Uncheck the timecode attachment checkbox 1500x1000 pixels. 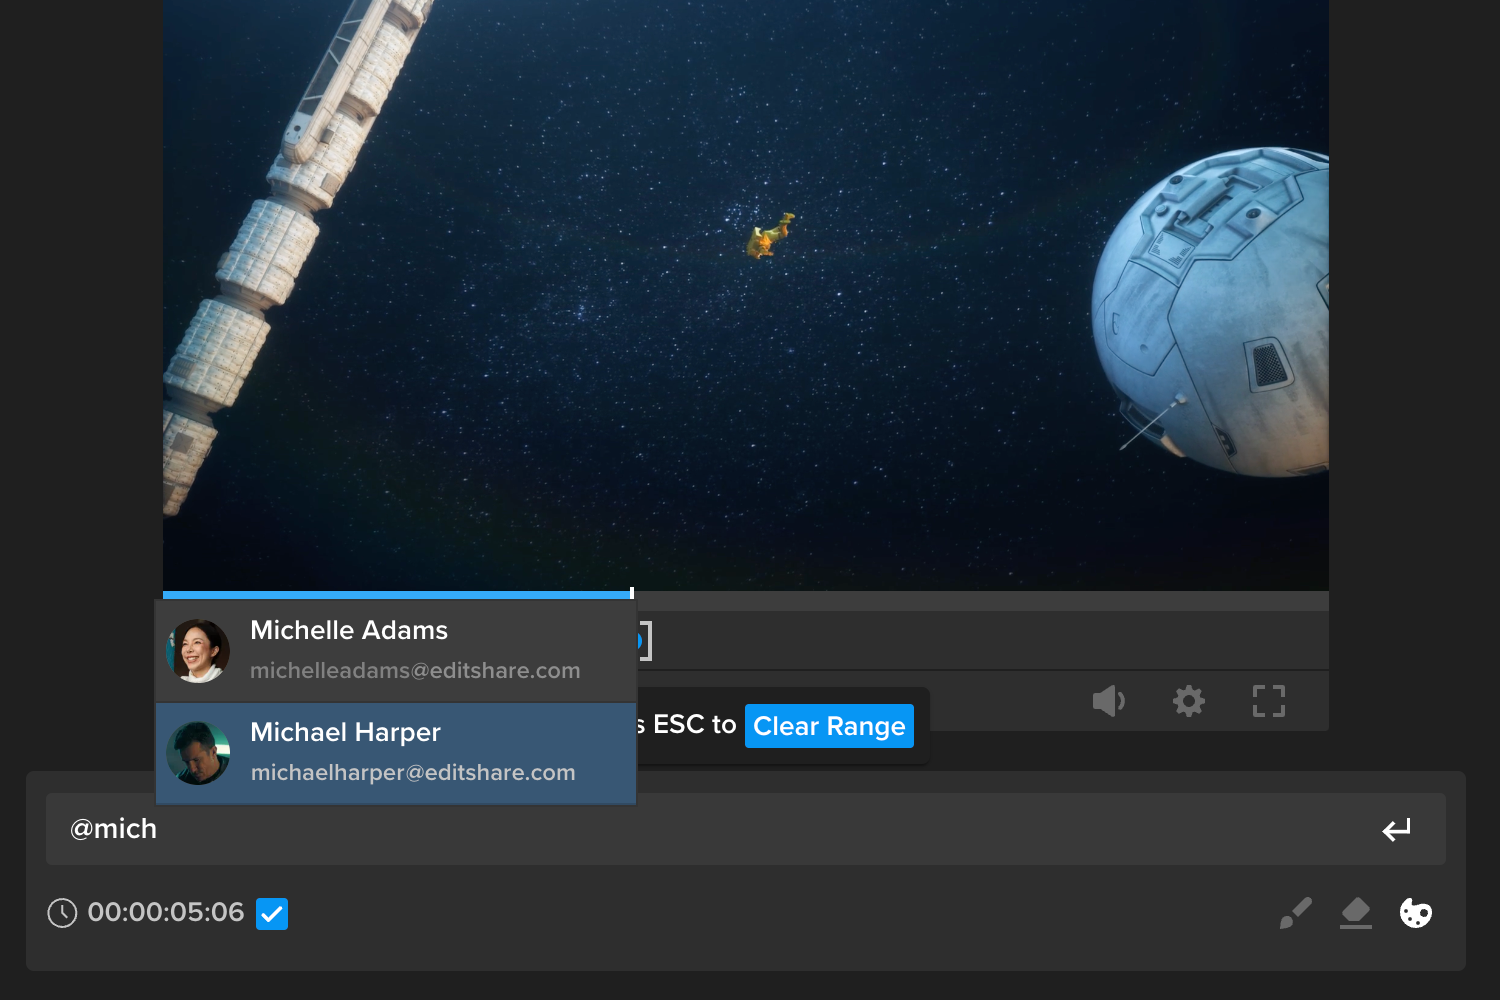(x=271, y=913)
